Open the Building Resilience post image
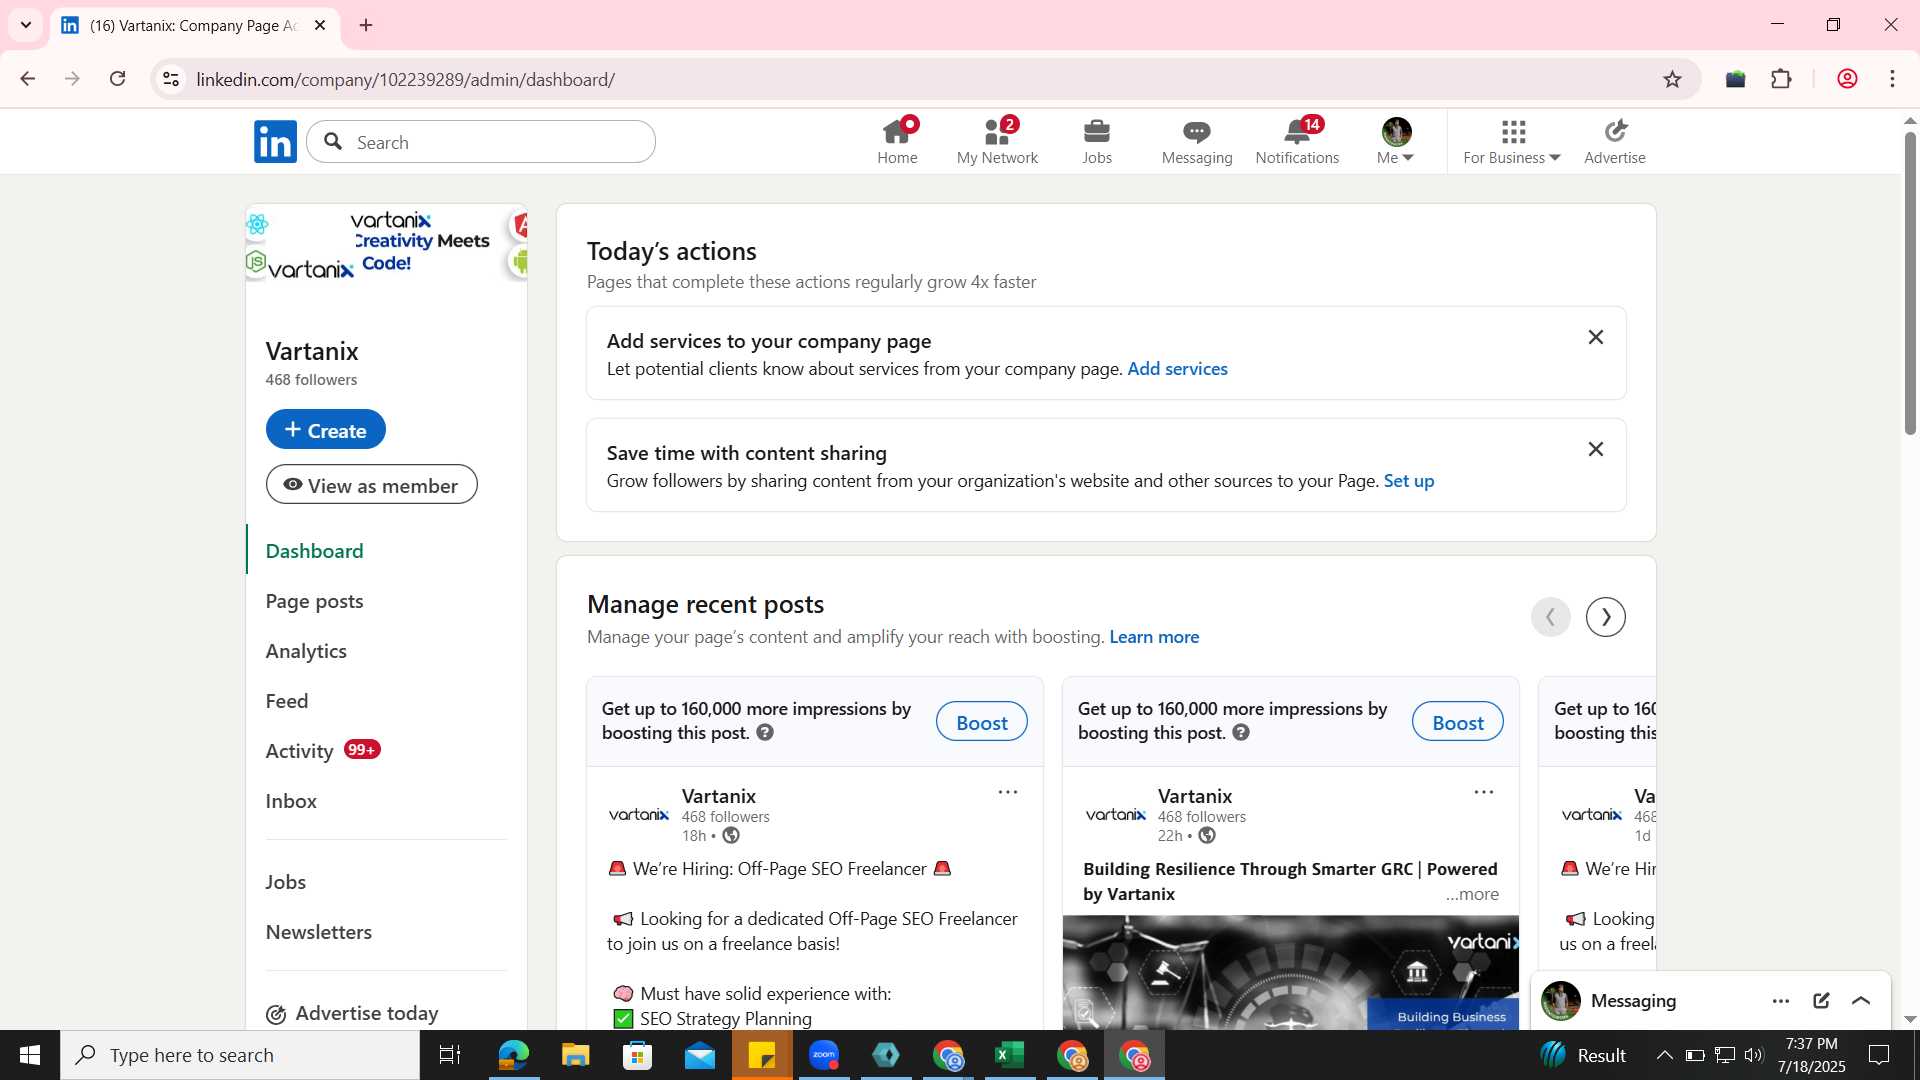 tap(1290, 972)
